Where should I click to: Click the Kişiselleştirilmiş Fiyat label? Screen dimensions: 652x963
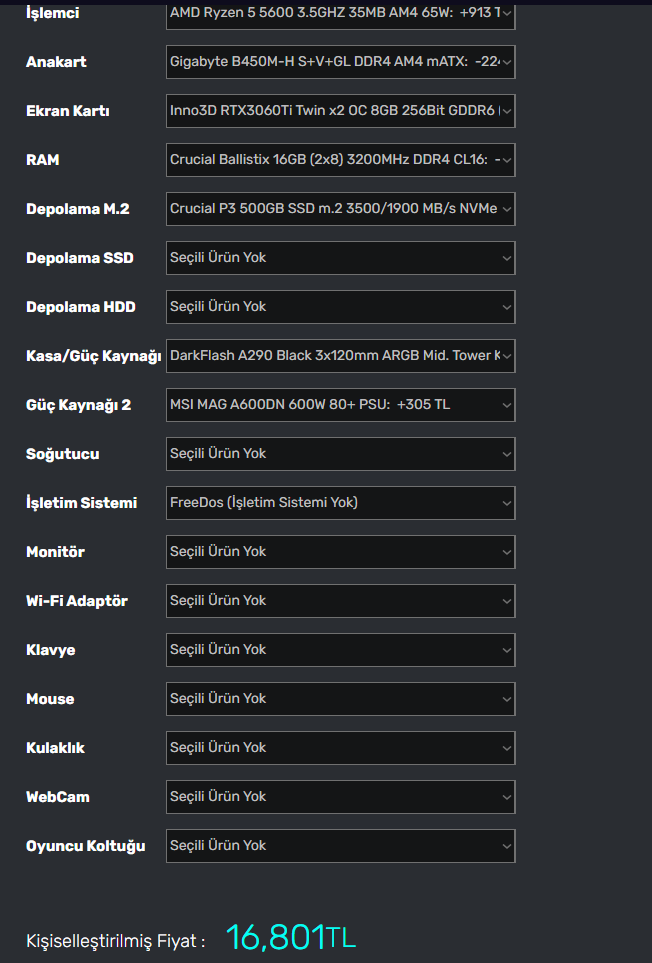coord(116,941)
